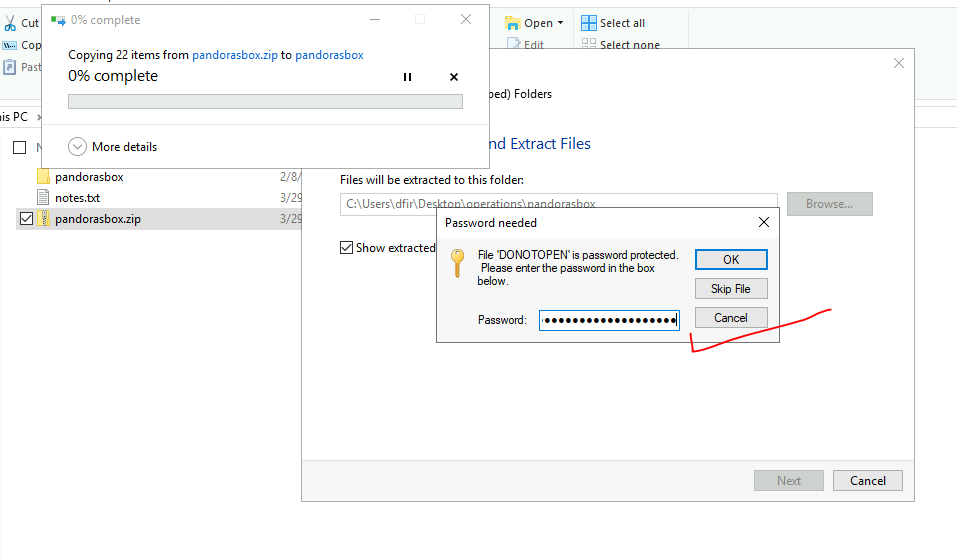957x560 pixels.
Task: Tick the select-all header checkbox
Action: [19, 148]
